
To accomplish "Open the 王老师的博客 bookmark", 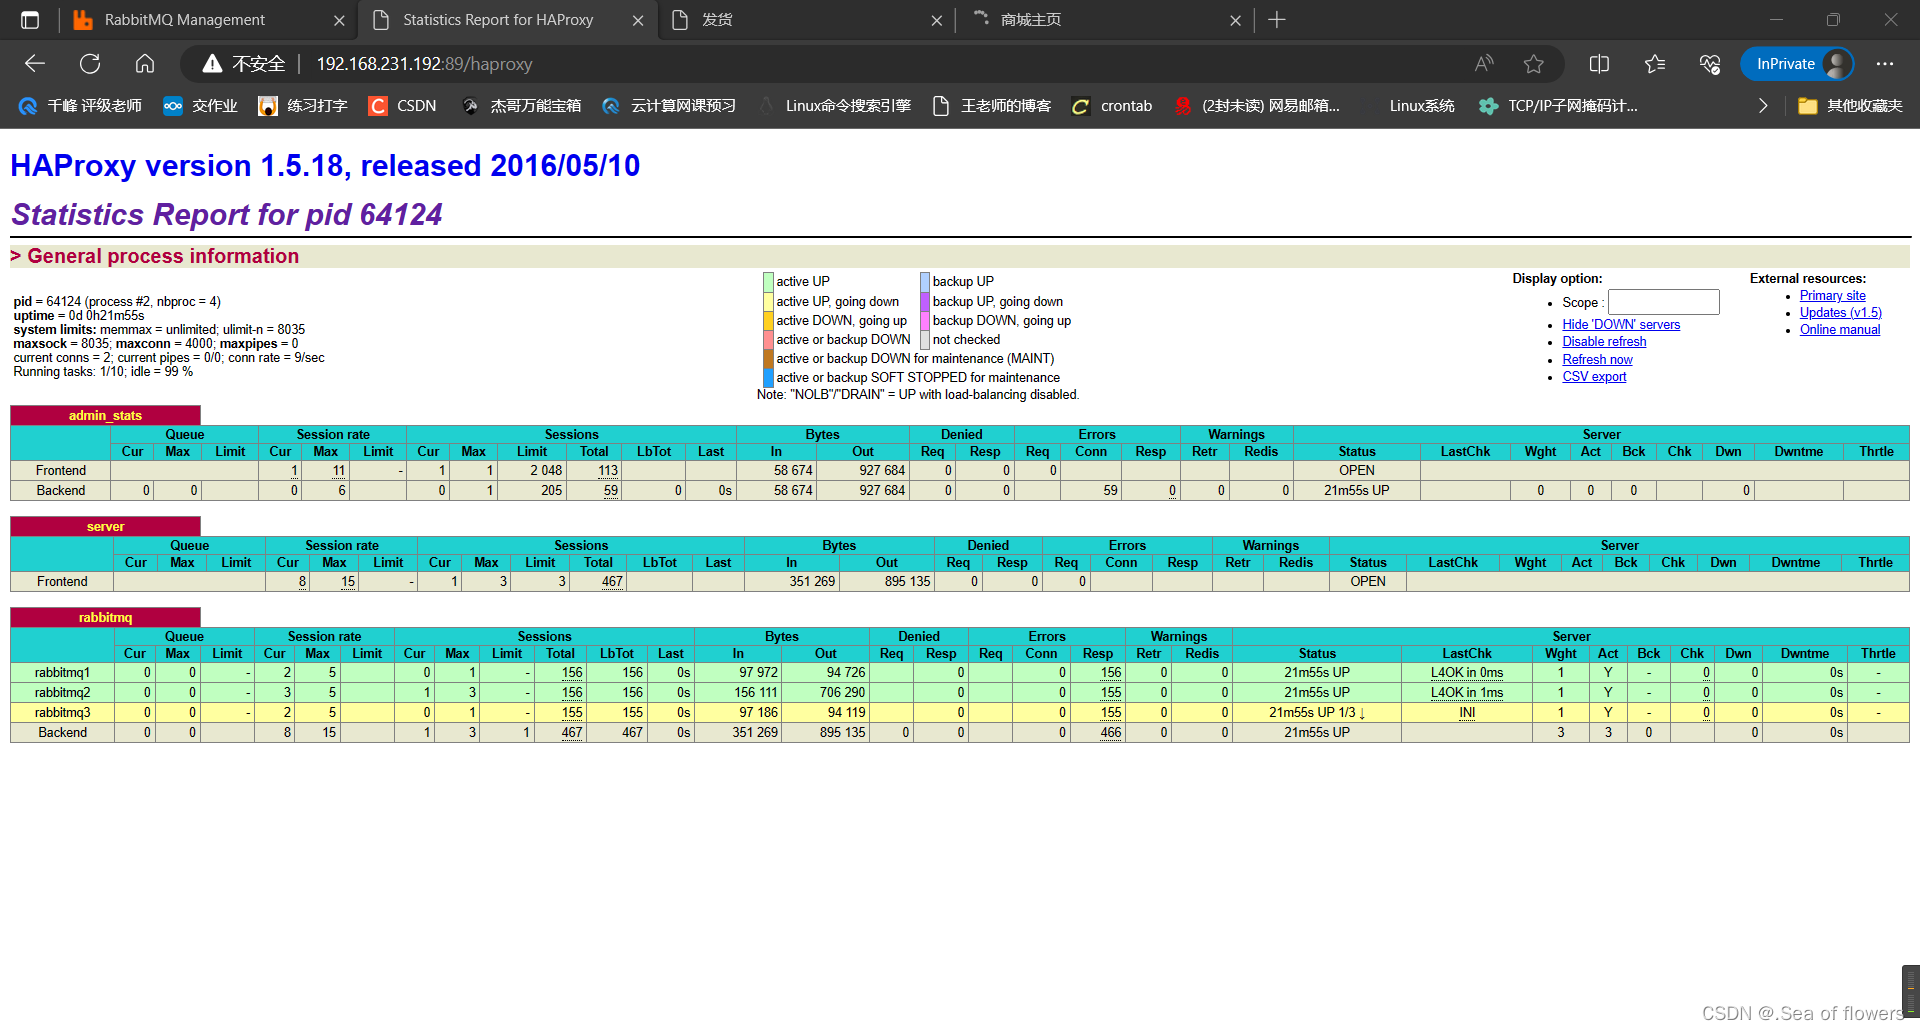I will (992, 106).
